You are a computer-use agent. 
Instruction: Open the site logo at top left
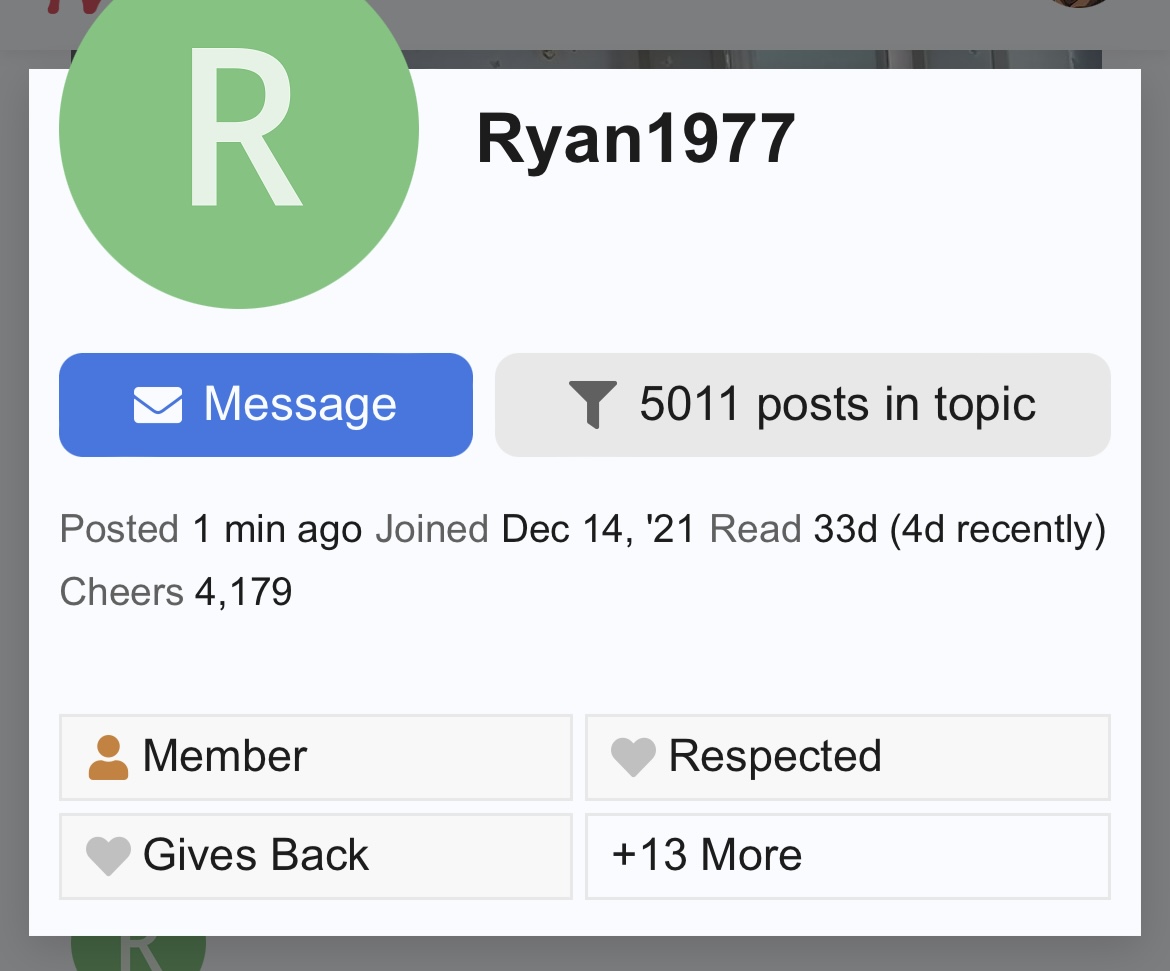tap(75, 6)
